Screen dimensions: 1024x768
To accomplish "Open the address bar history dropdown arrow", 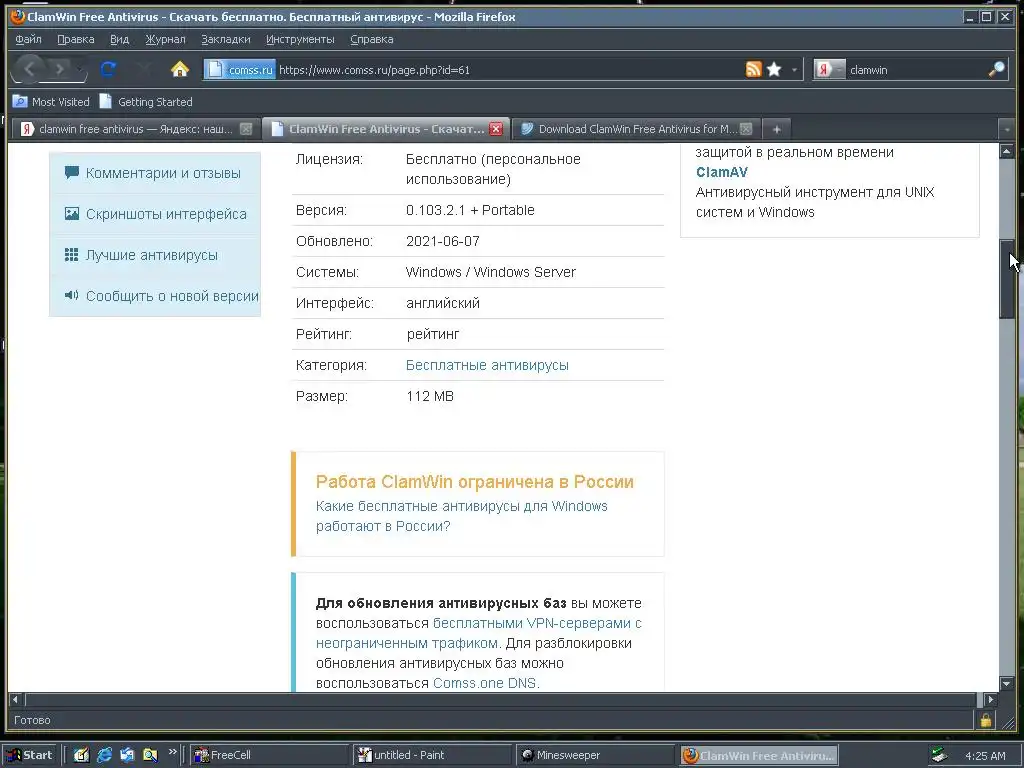I will pyautogui.click(x=794, y=69).
